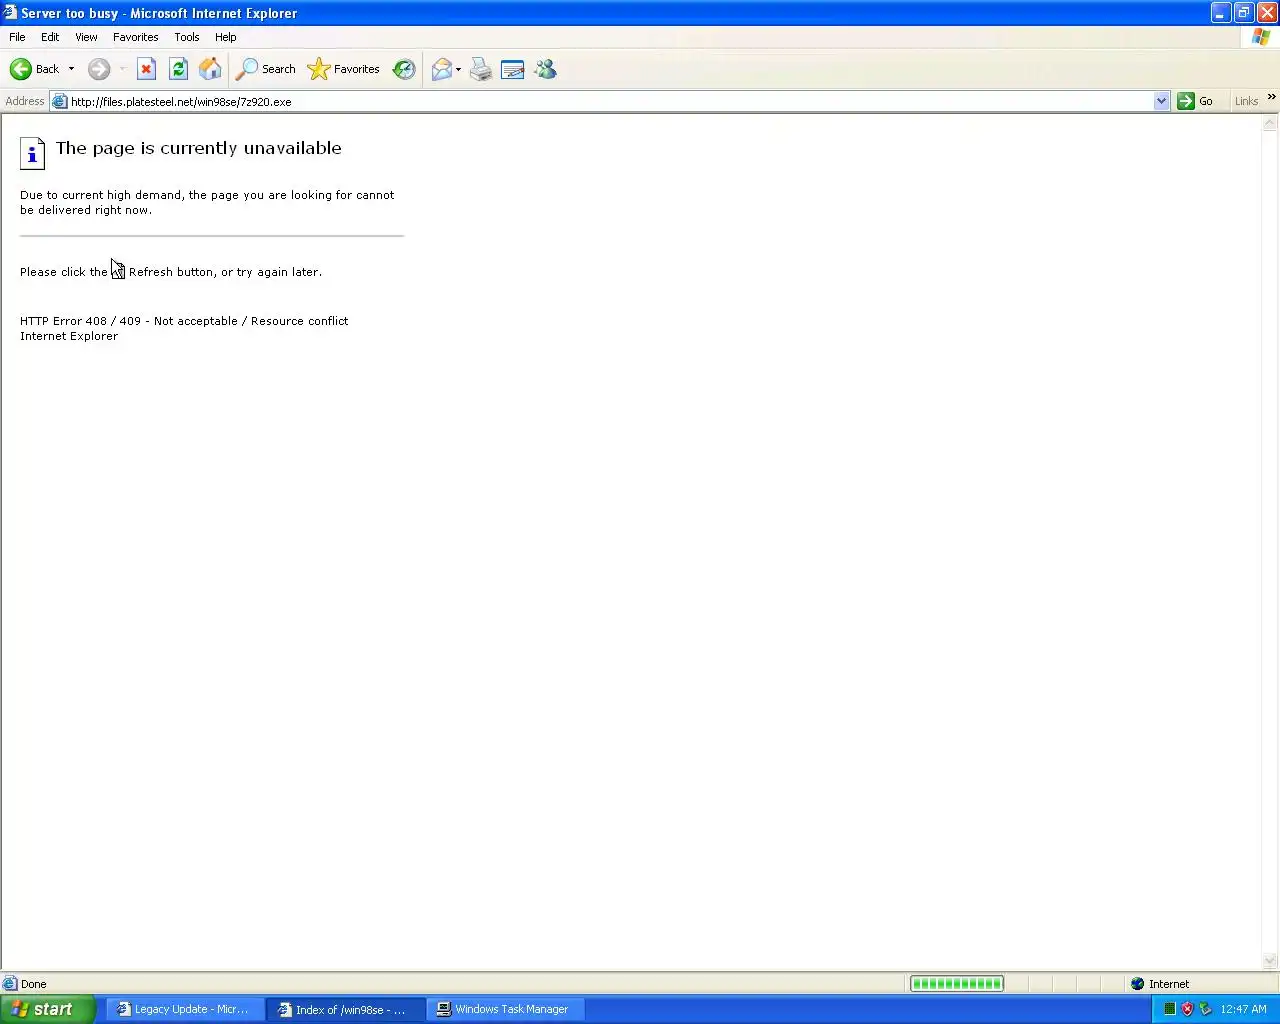Open the Tools menu
Viewport: 1280px width, 1024px height.
tap(187, 37)
